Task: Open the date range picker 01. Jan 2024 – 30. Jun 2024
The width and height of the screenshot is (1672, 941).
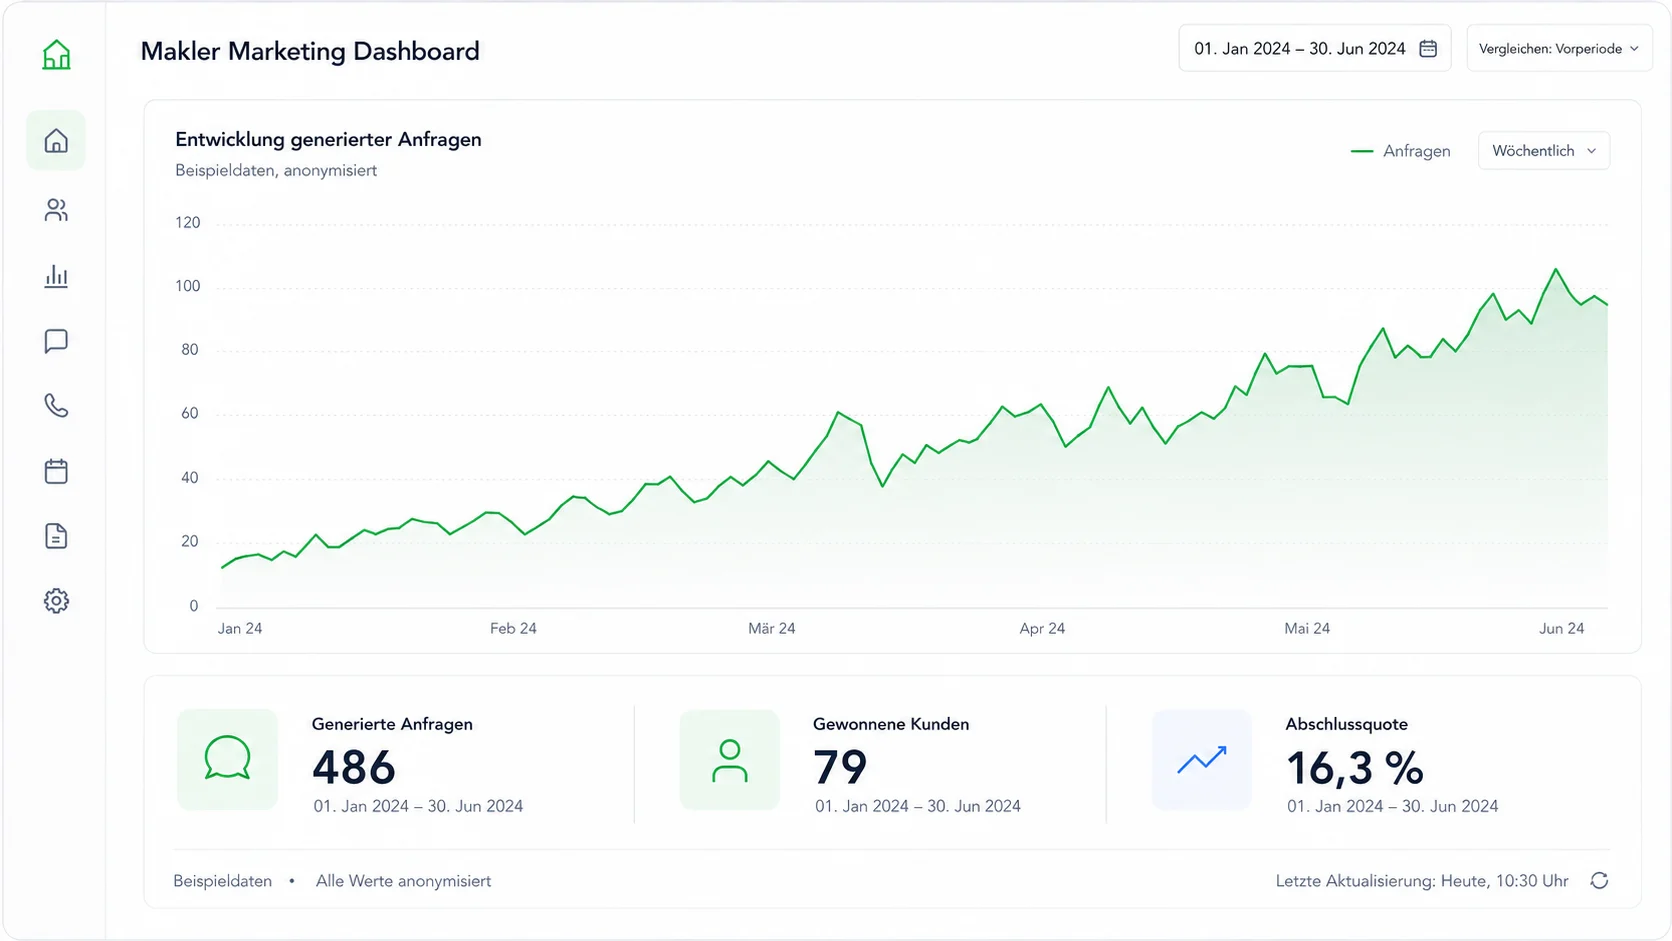Action: point(1314,48)
